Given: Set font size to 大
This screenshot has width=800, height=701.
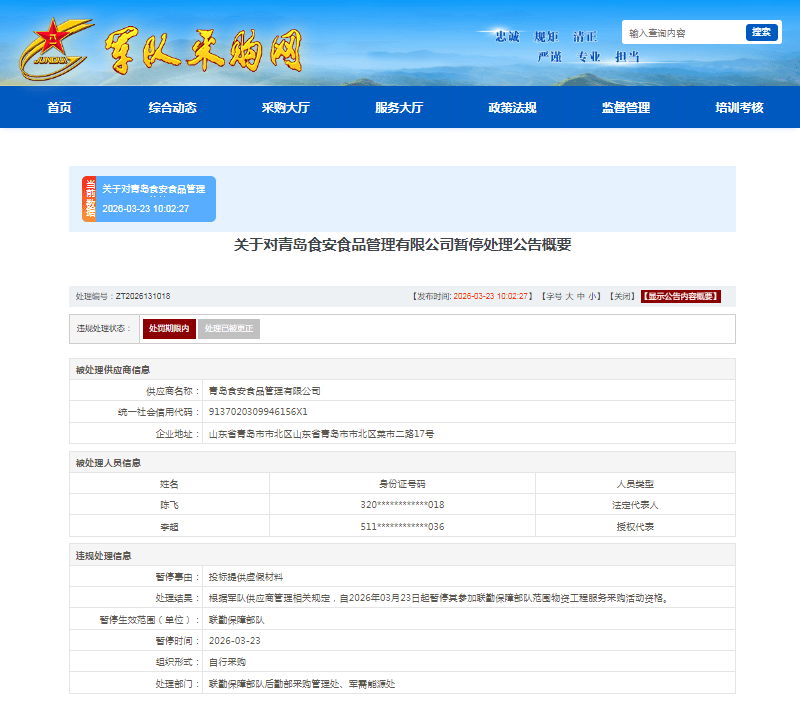Looking at the screenshot, I should point(569,296).
